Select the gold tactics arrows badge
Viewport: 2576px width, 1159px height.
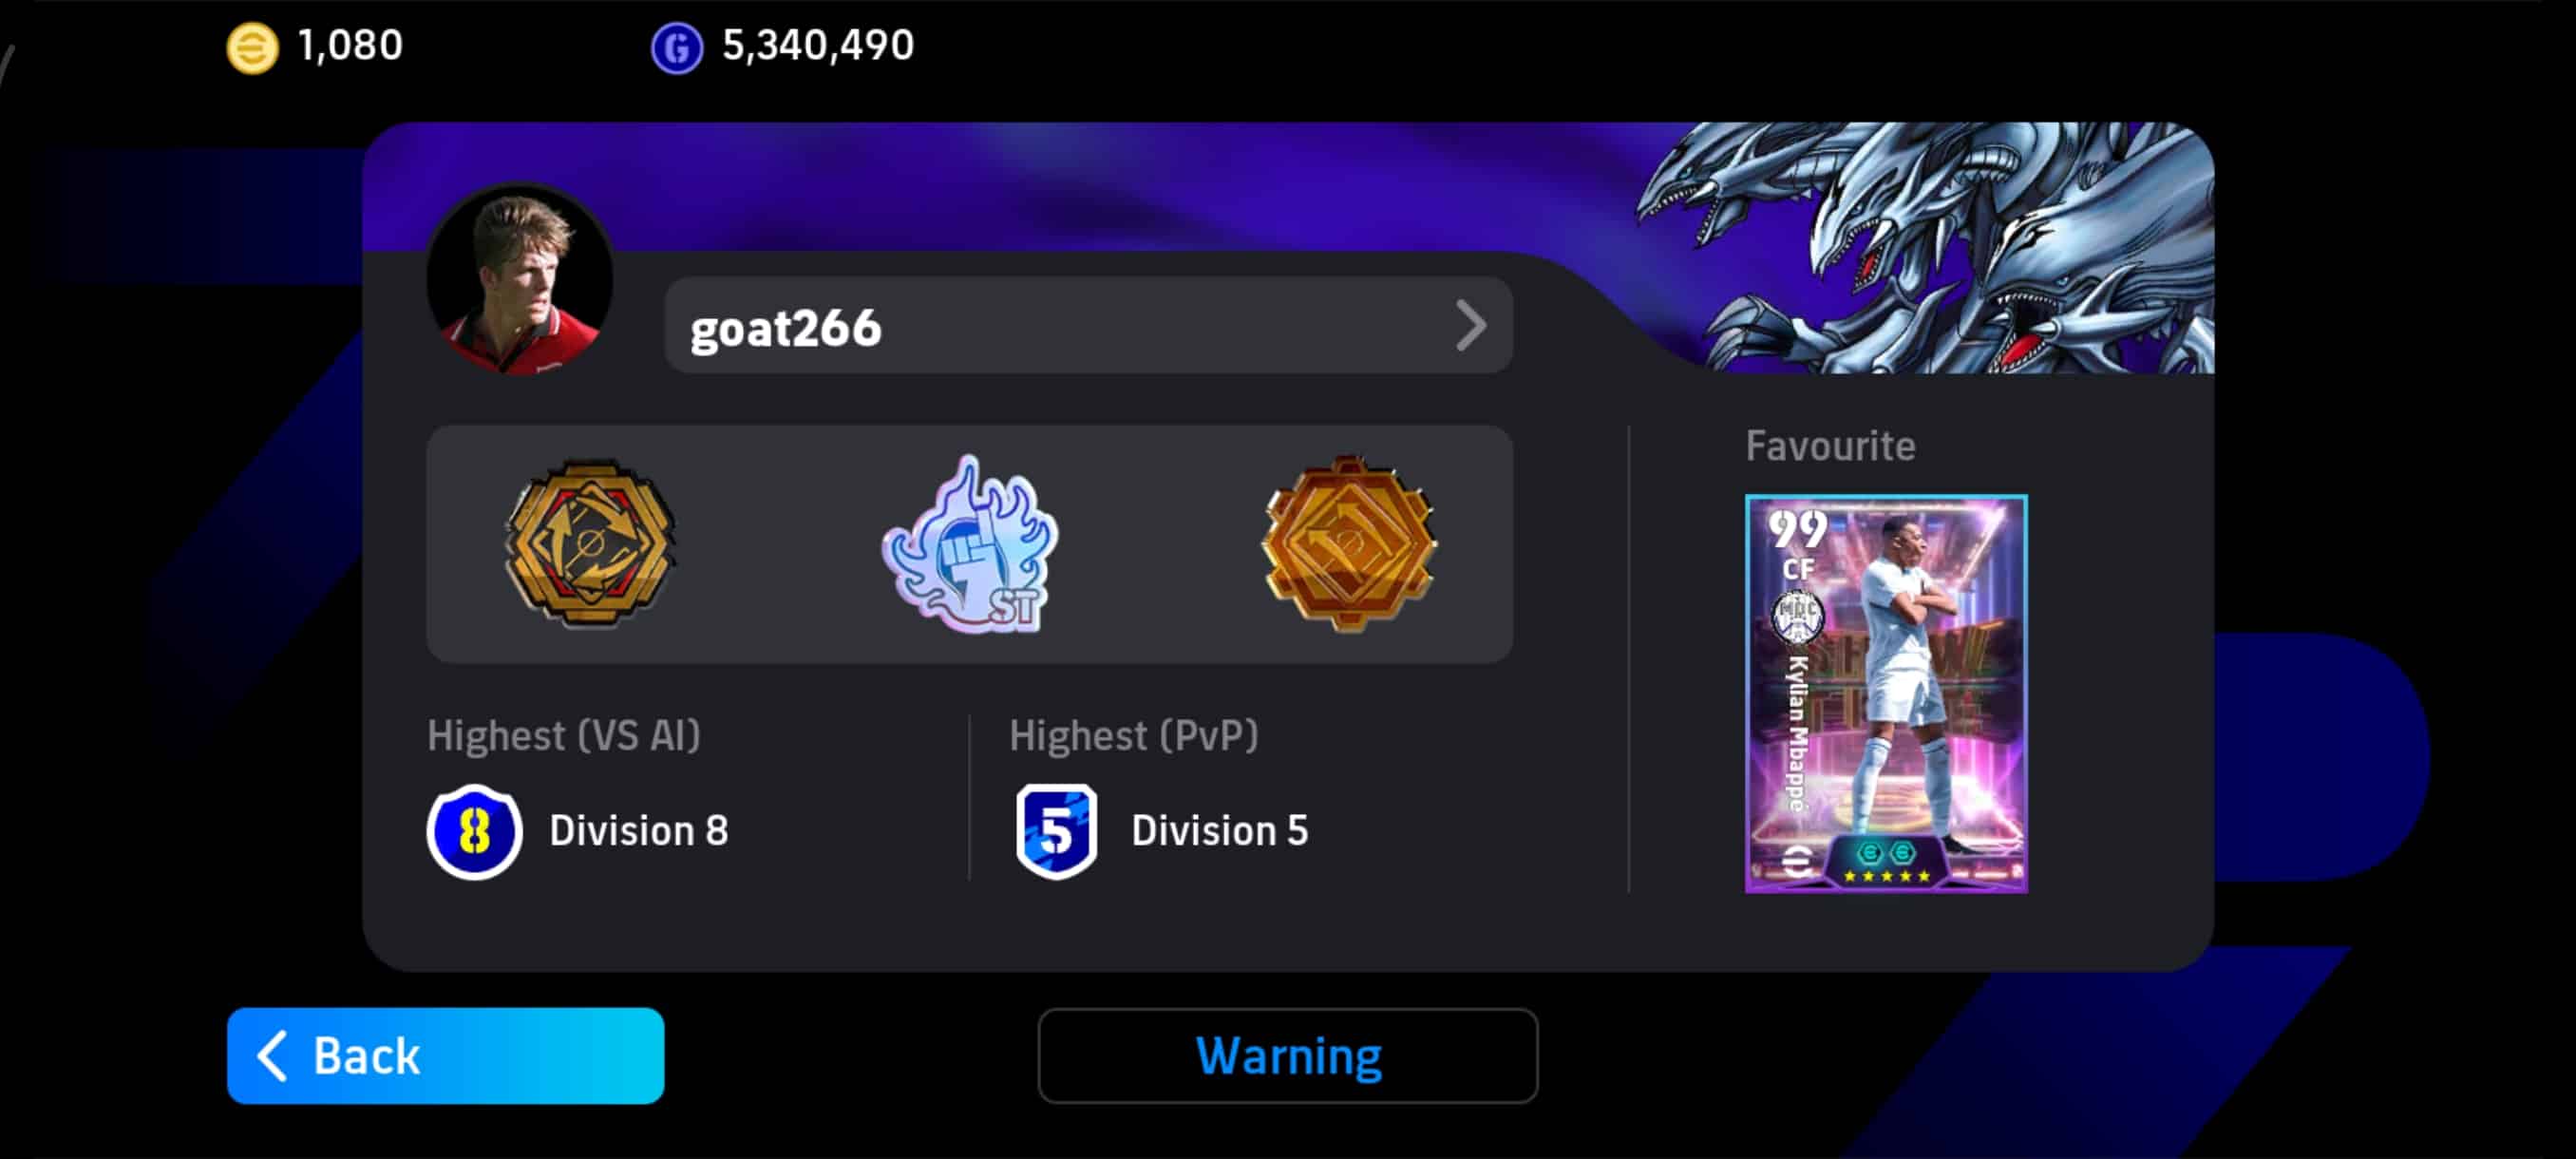pyautogui.click(x=590, y=544)
